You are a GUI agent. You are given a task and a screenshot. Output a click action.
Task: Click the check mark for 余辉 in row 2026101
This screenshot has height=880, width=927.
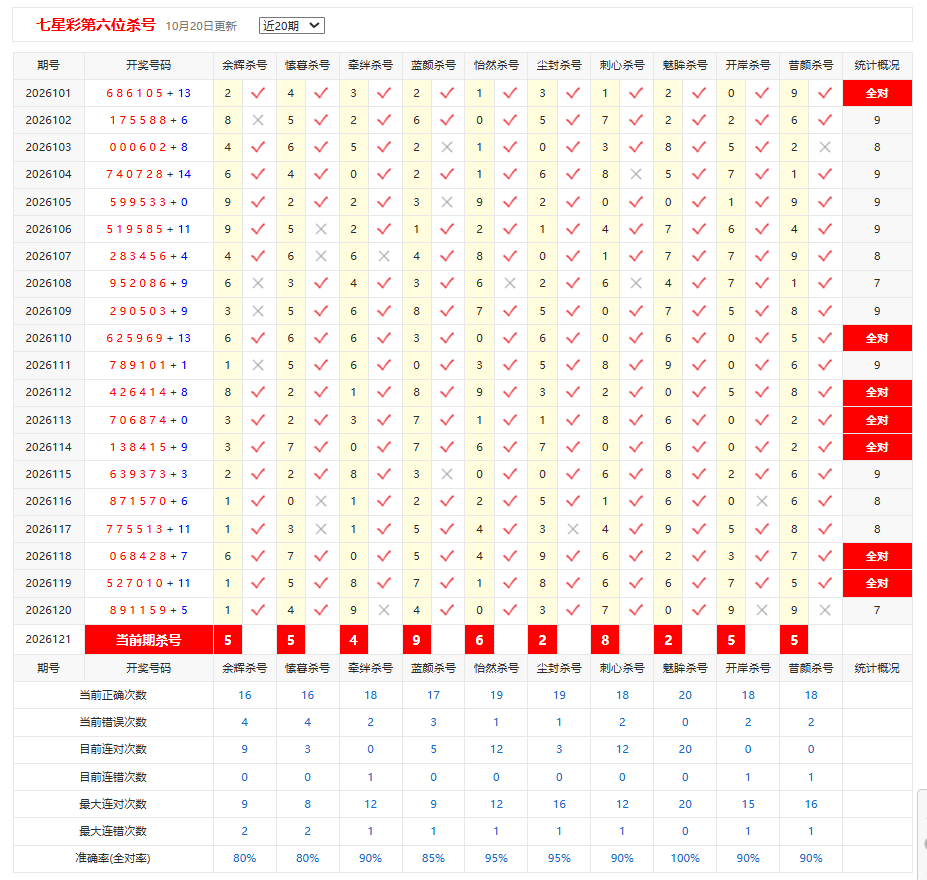point(258,93)
